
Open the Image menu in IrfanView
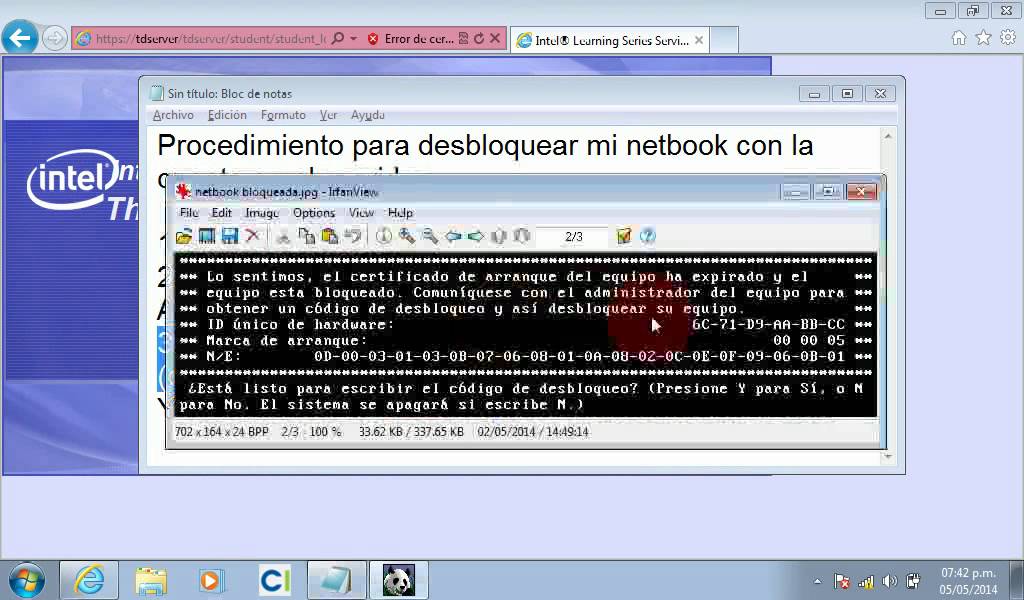262,213
